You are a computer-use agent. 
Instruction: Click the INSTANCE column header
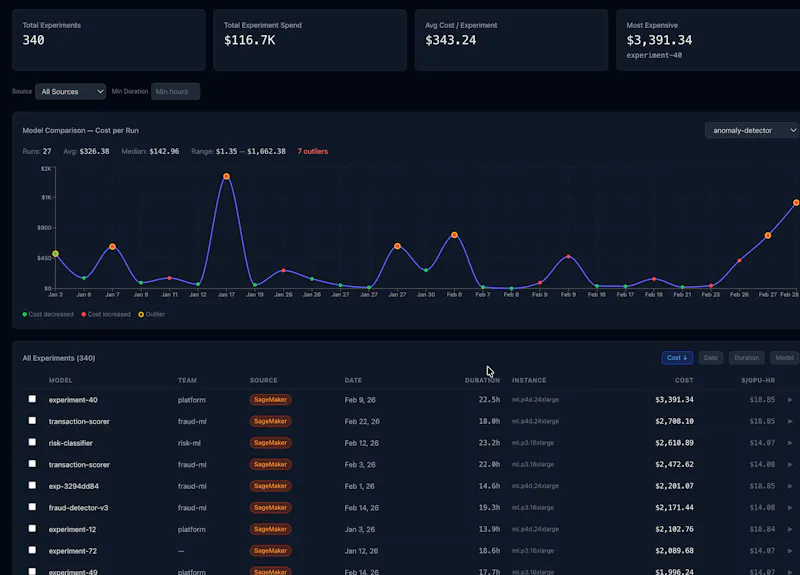[x=529, y=380]
